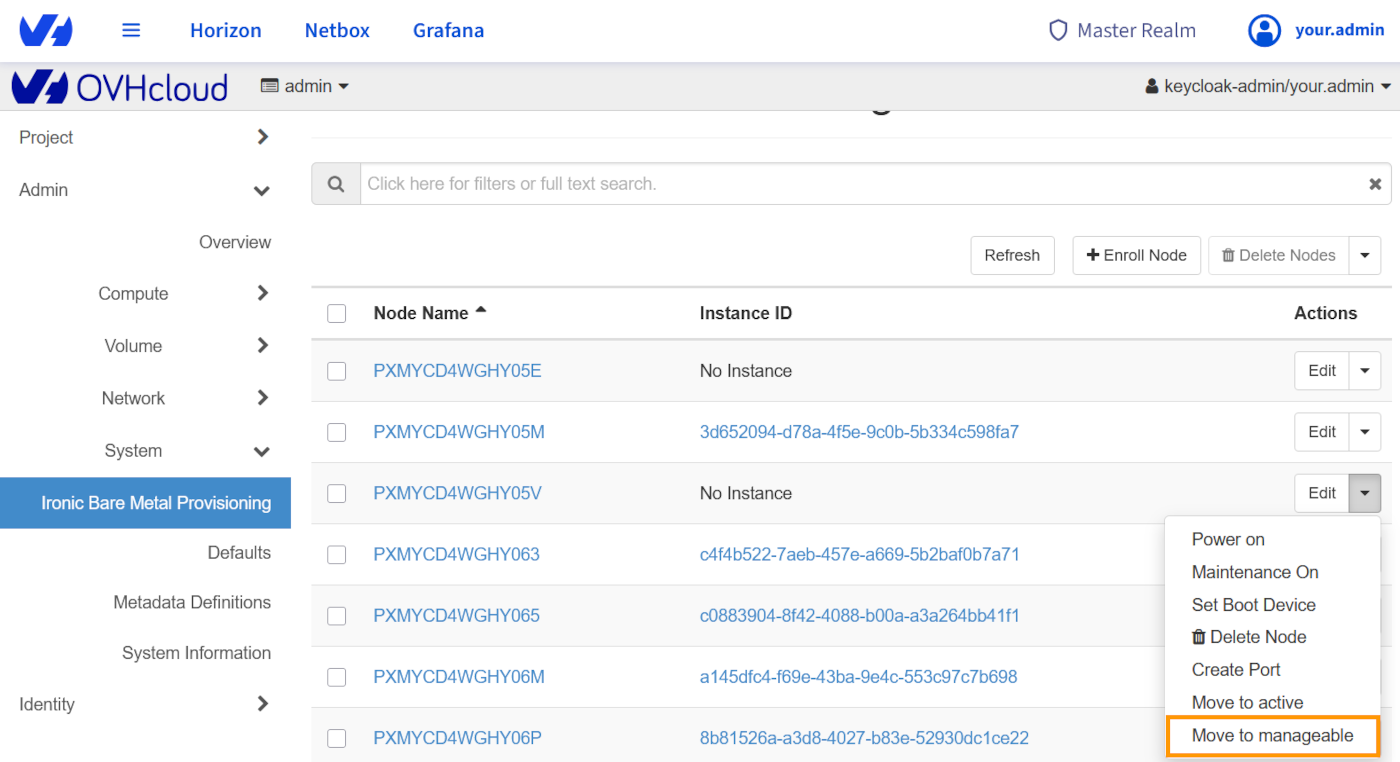The height and width of the screenshot is (762, 1400).
Task: Open the admin project dropdown
Action: [x=305, y=86]
